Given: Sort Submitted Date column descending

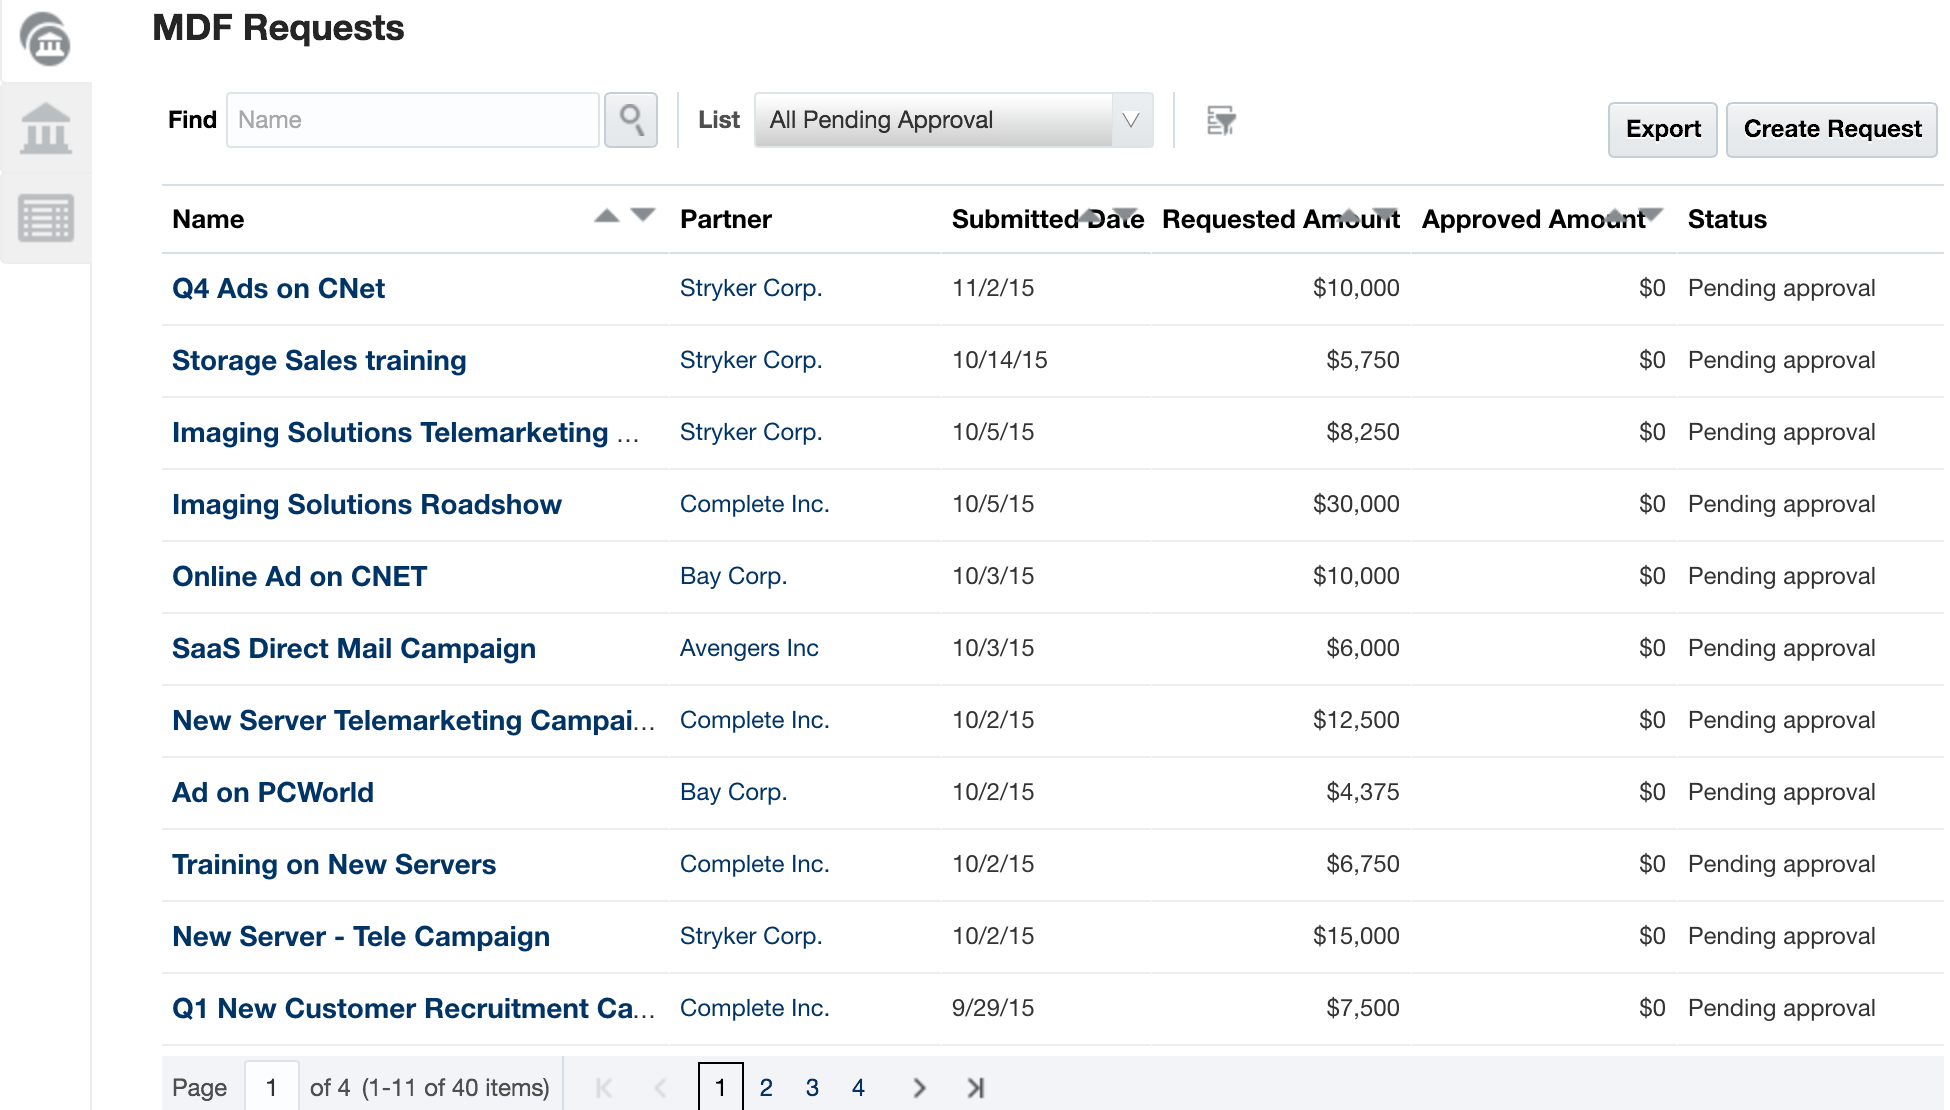Looking at the screenshot, I should pos(1127,214).
